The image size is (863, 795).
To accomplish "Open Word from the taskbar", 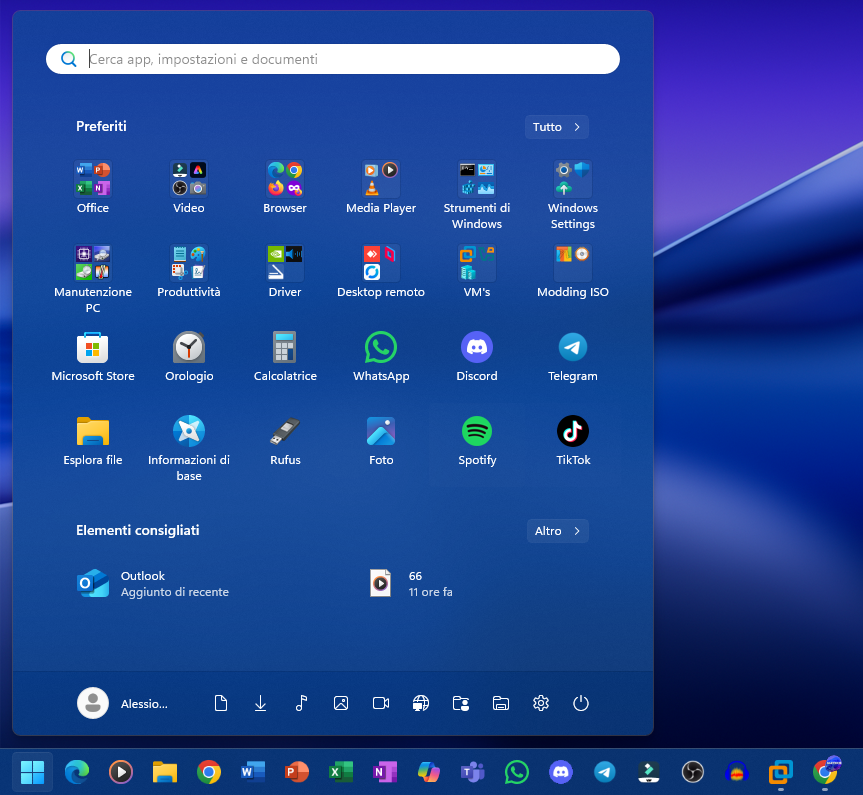I will [253, 772].
